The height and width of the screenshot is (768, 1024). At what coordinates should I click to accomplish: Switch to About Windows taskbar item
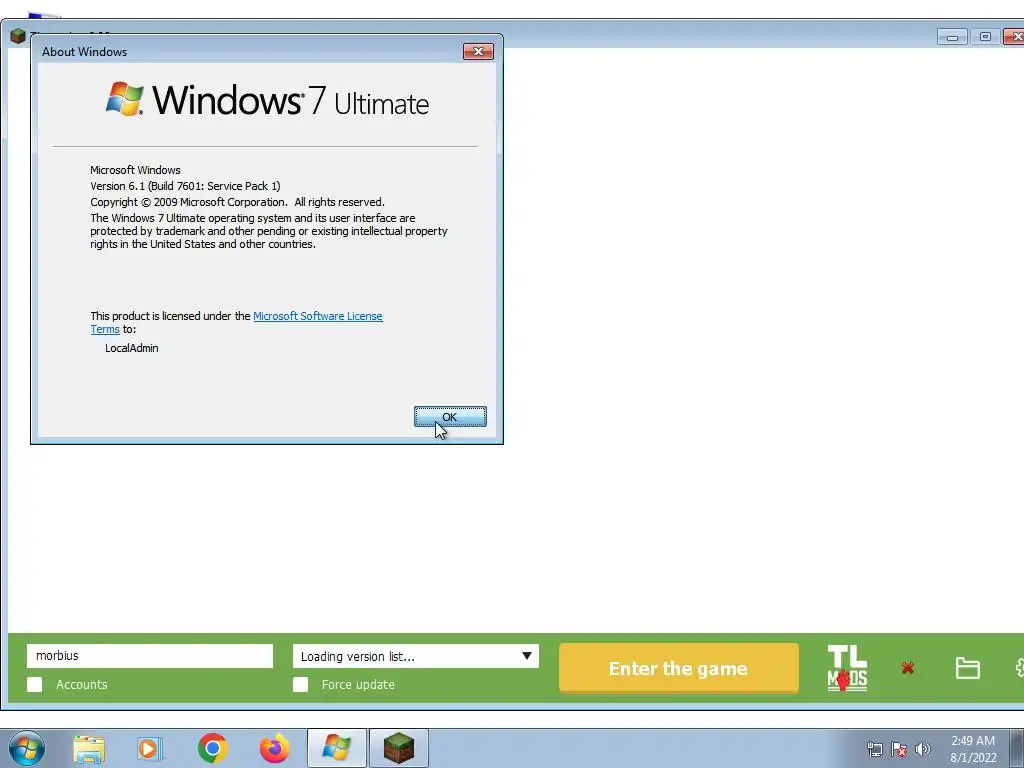pos(336,748)
